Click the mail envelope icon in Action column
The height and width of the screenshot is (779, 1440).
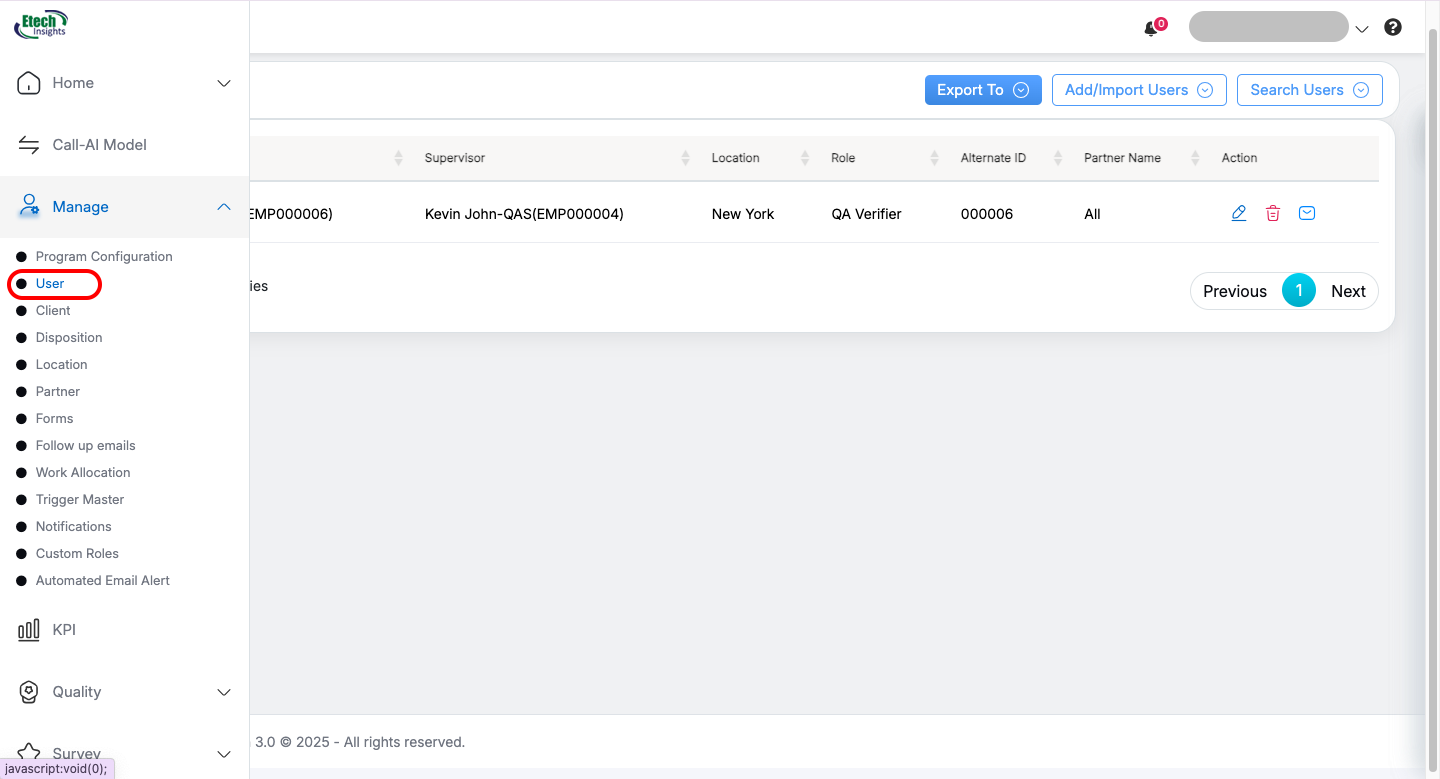point(1306,213)
